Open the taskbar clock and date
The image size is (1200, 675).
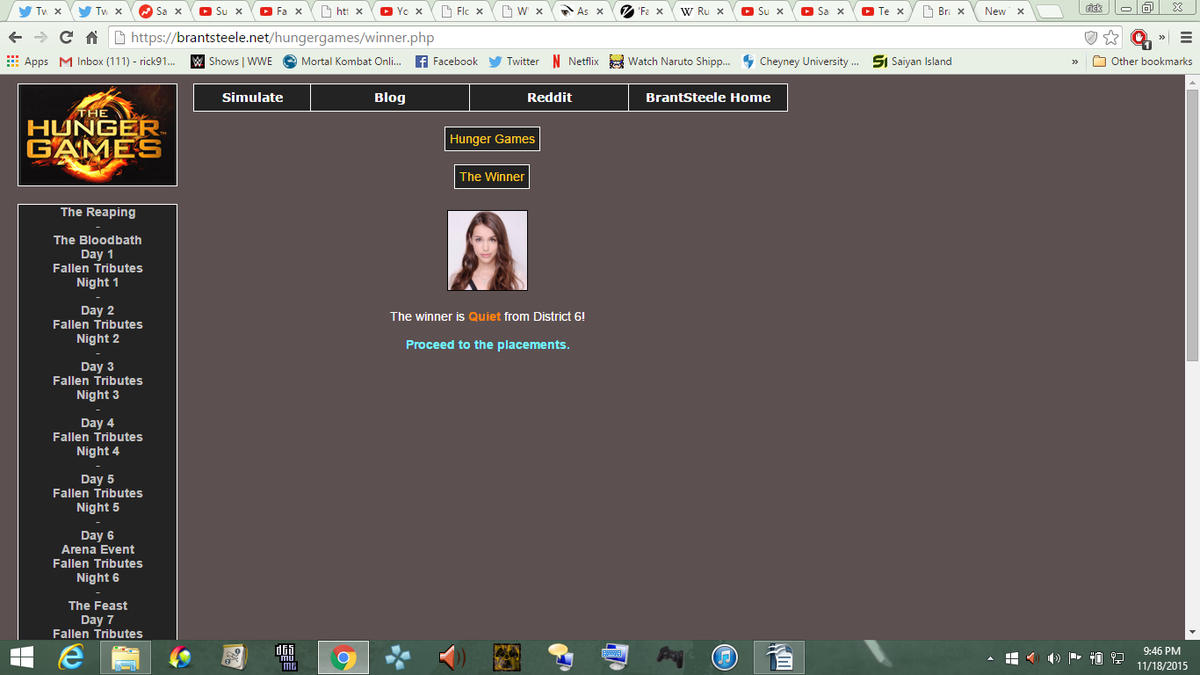click(x=1161, y=658)
